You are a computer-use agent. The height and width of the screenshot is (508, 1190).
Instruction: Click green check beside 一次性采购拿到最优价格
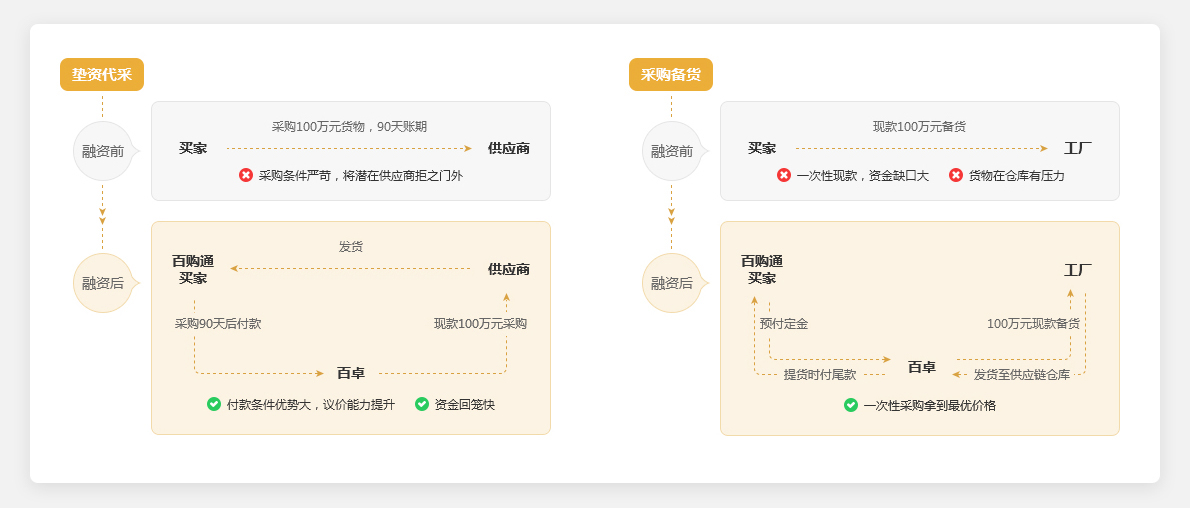pyautogui.click(x=851, y=405)
